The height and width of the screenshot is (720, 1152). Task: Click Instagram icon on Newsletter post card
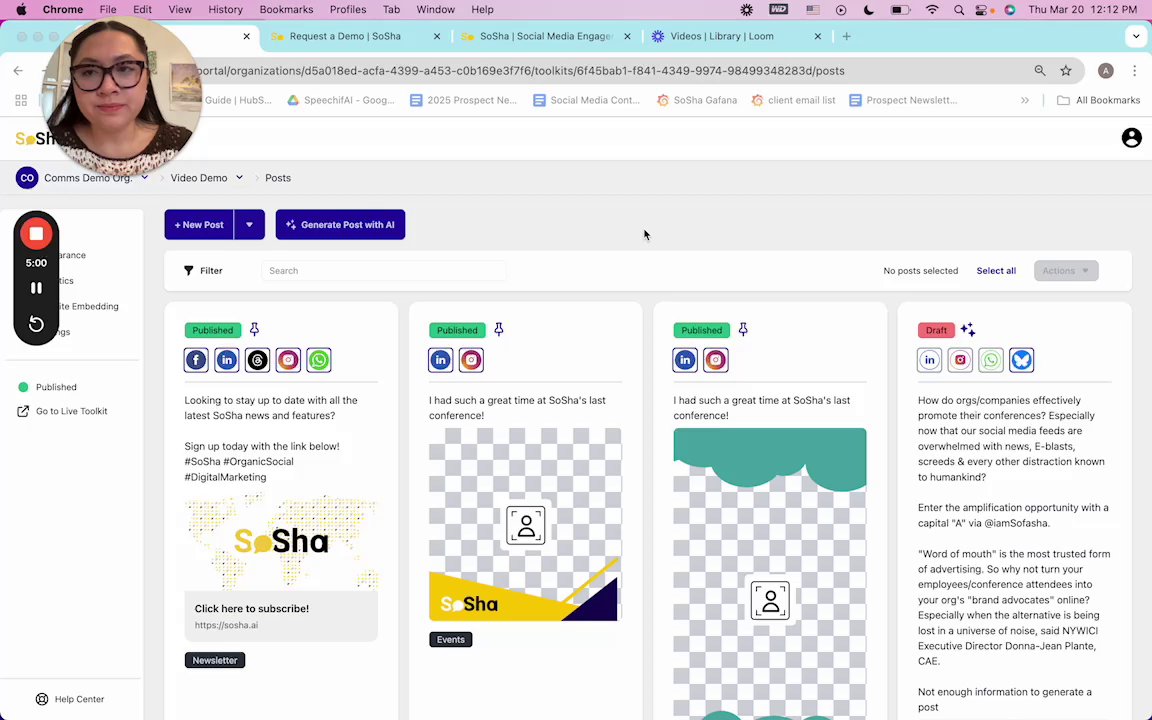pyautogui.click(x=288, y=360)
